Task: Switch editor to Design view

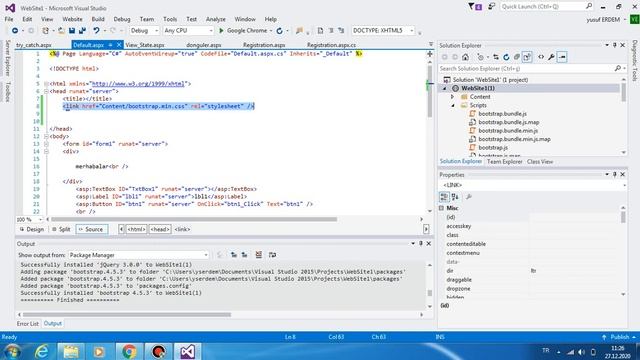Action: pos(32,229)
